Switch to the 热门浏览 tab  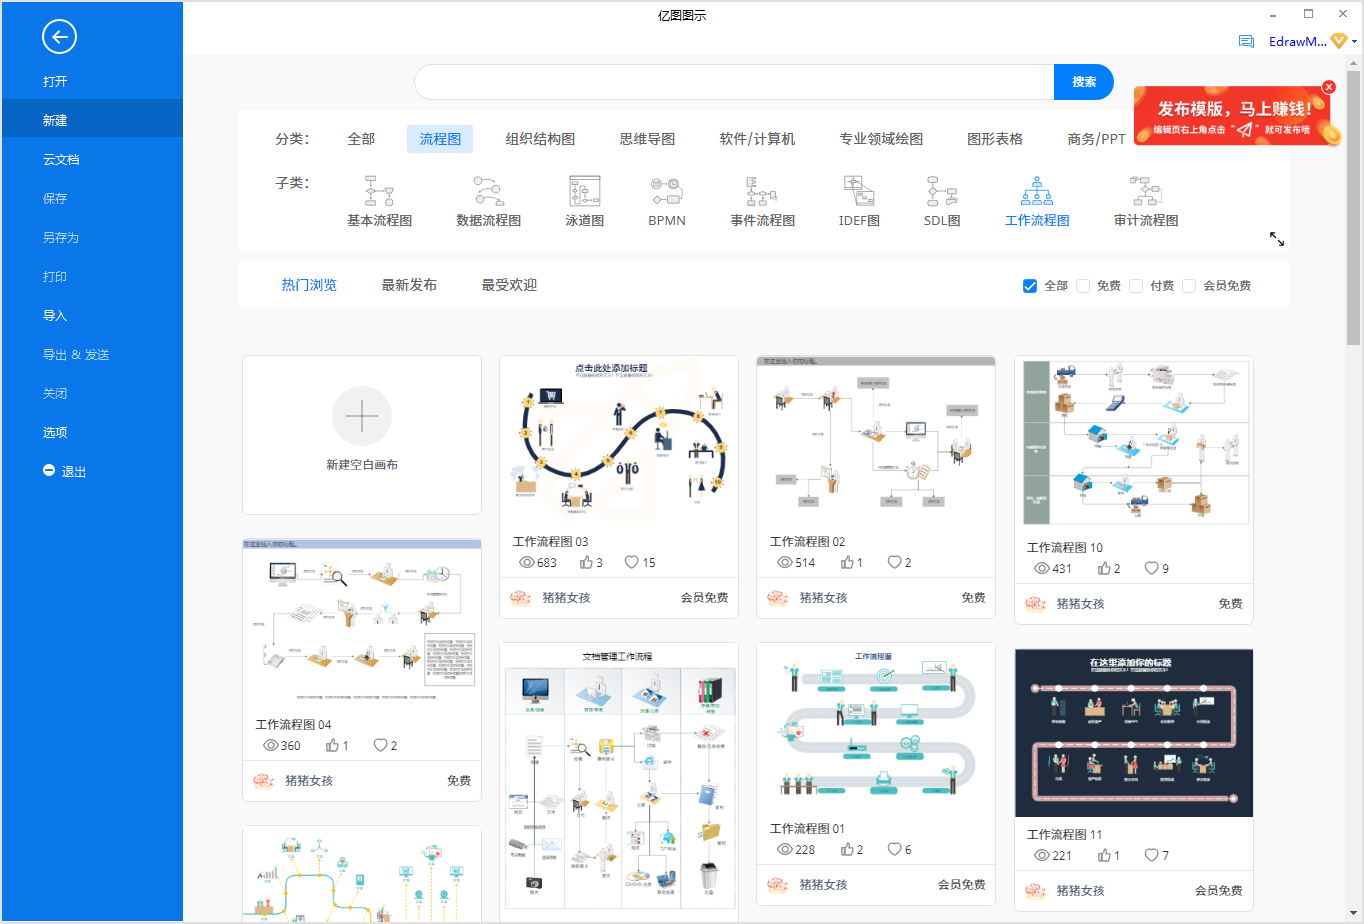(309, 285)
